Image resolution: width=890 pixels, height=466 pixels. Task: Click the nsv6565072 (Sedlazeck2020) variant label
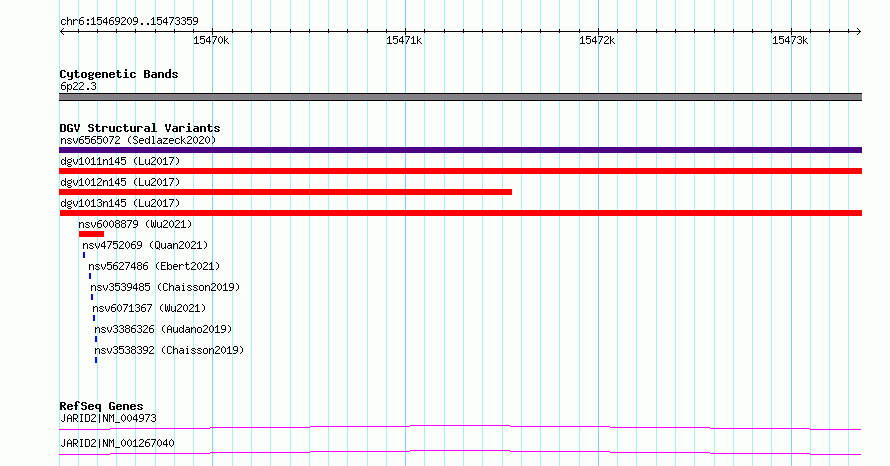[x=138, y=140]
